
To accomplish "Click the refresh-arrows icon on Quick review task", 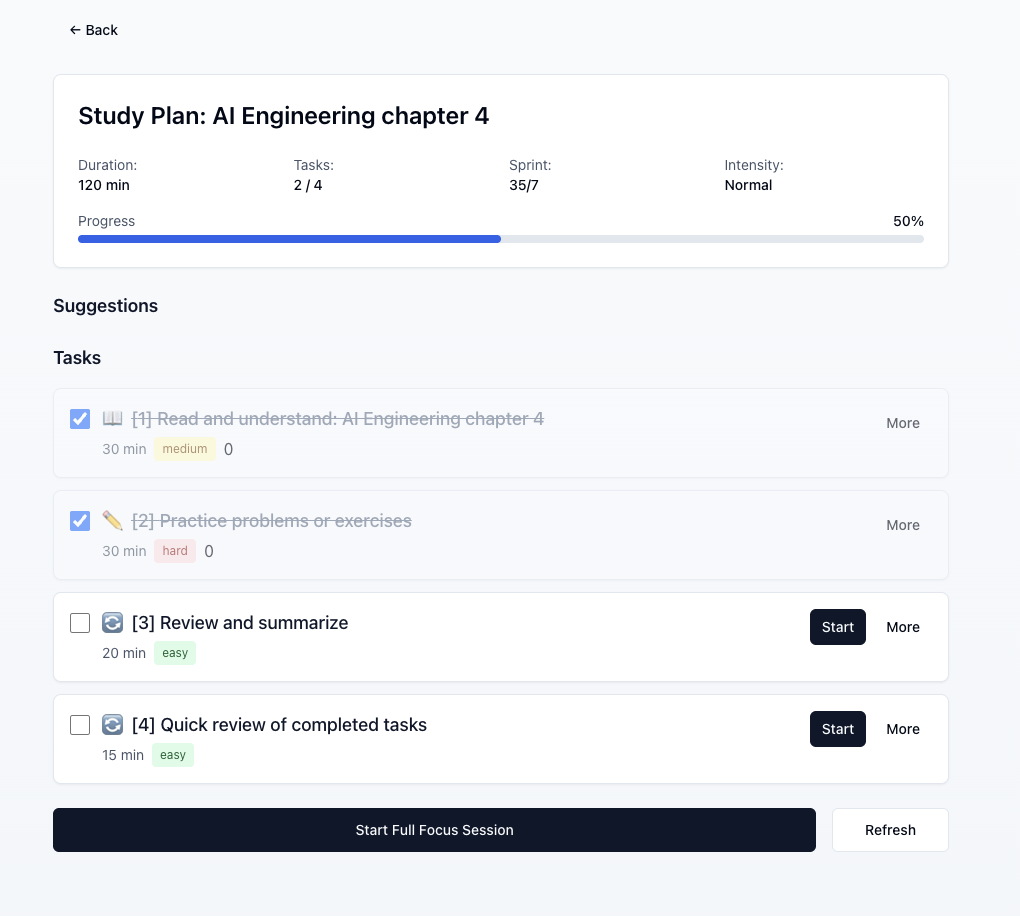I will 112,725.
